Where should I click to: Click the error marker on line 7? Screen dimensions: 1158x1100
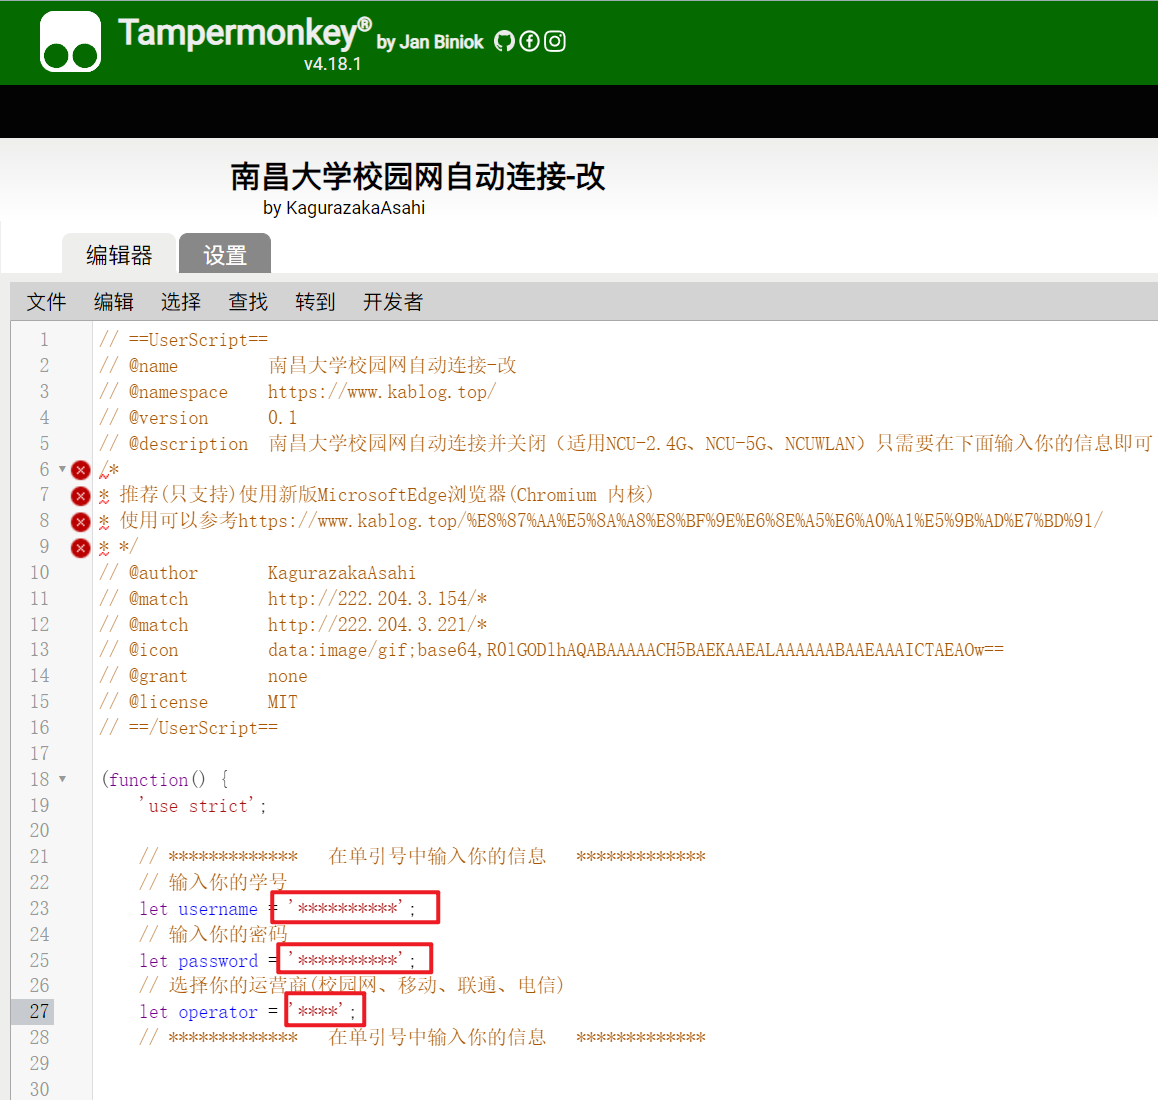click(x=81, y=496)
